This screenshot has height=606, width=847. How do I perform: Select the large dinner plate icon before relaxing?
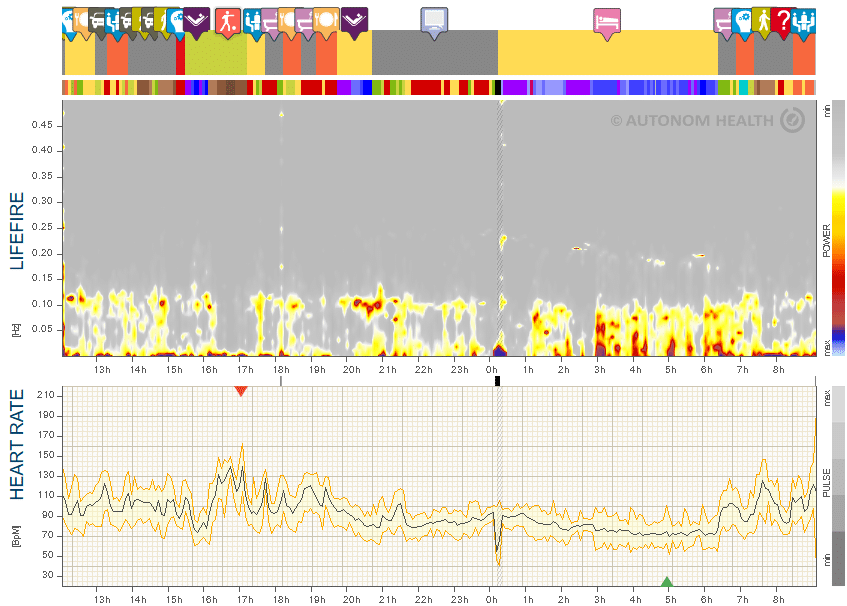click(326, 22)
